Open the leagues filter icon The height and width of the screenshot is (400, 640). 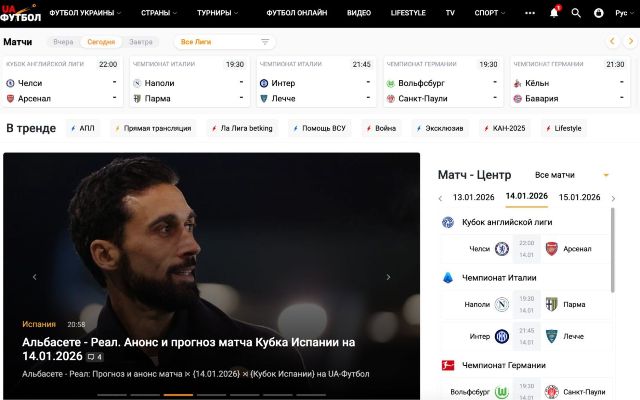(265, 42)
